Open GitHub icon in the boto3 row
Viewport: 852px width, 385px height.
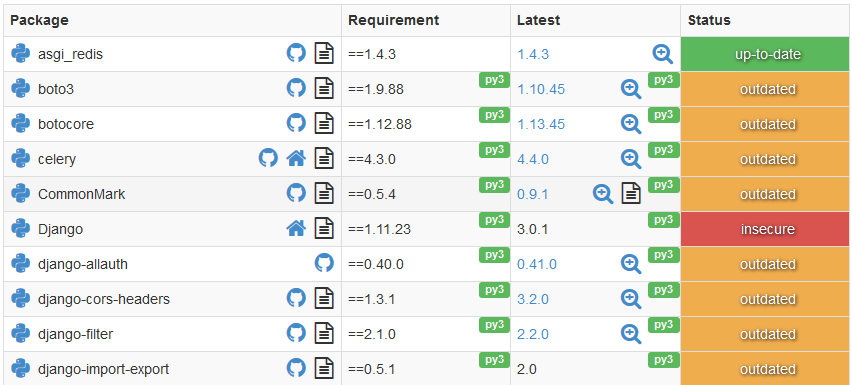(296, 88)
